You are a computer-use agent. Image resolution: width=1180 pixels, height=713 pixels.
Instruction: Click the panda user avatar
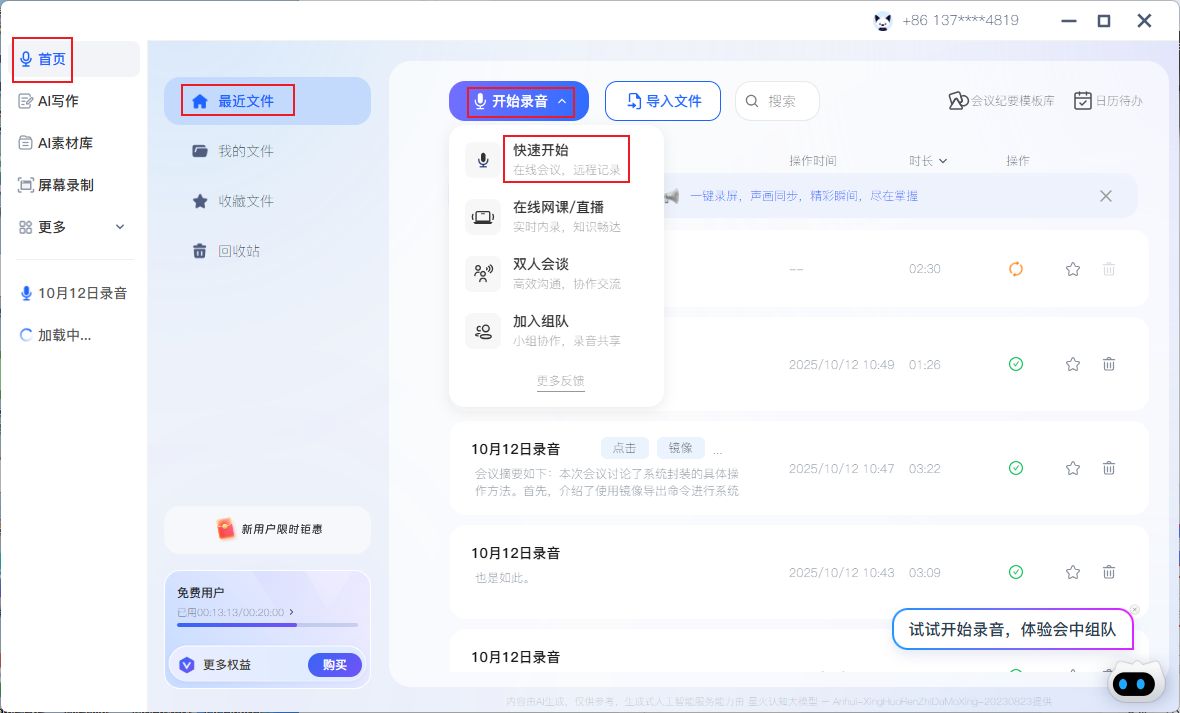point(882,21)
